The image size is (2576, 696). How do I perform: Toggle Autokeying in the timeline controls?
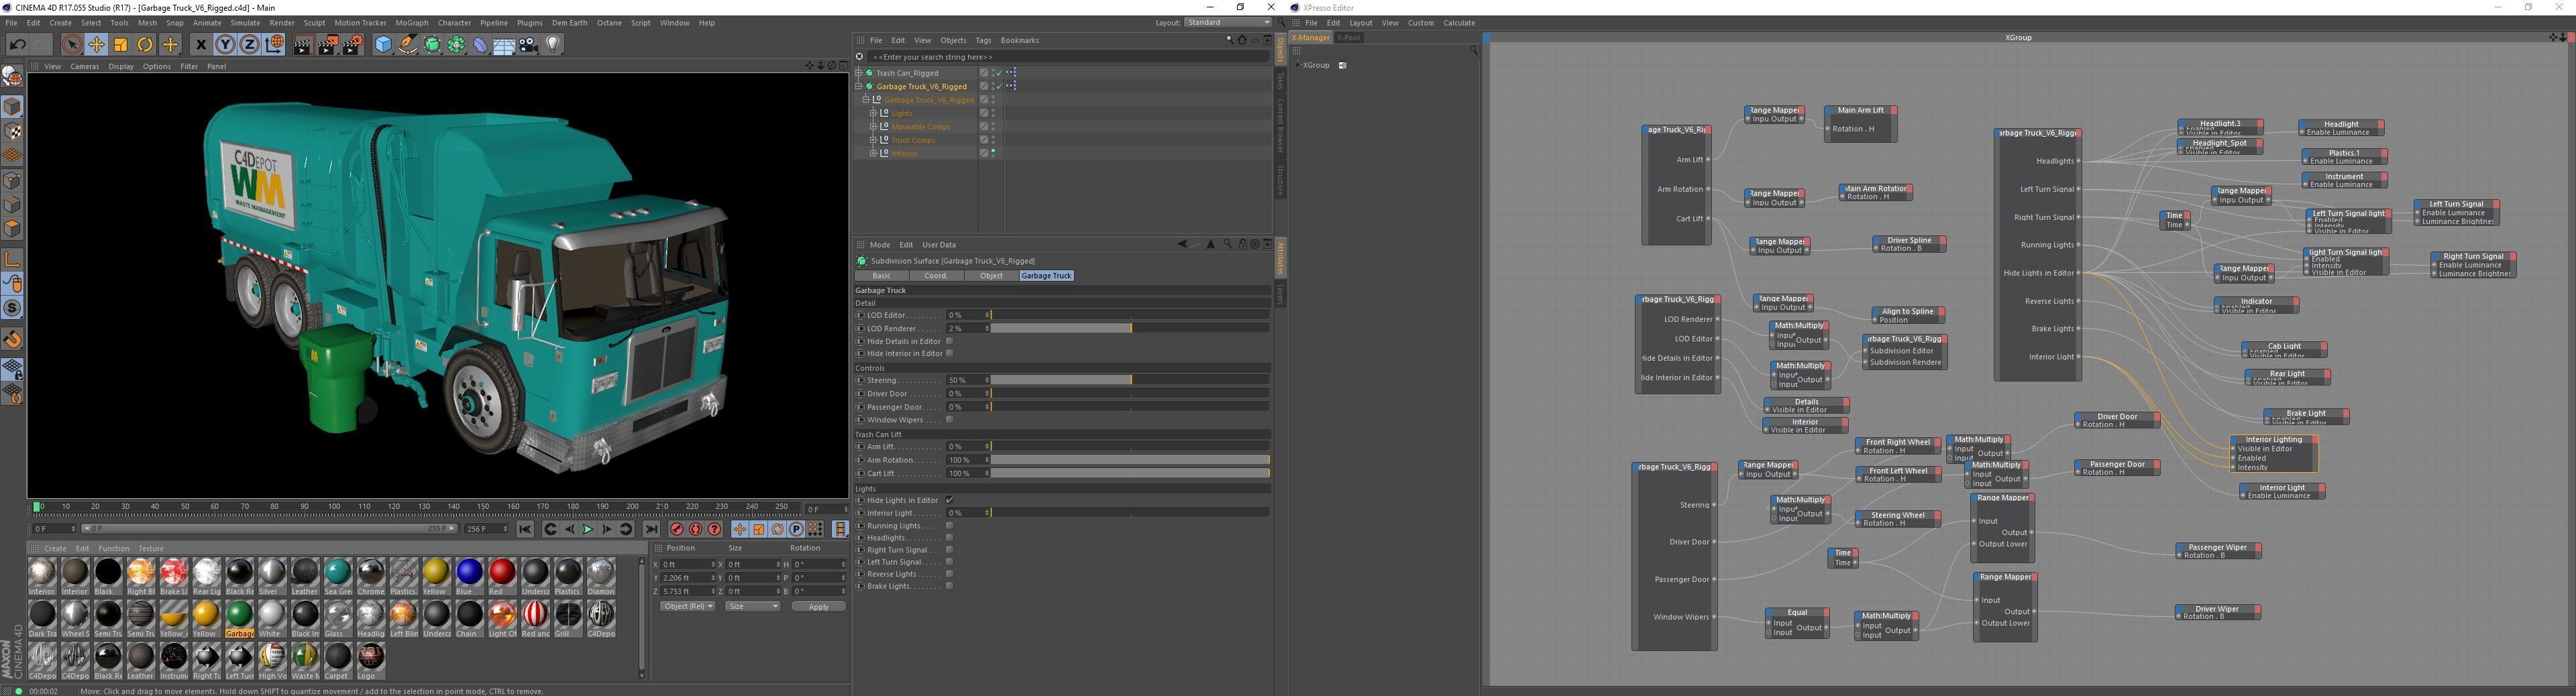696,529
